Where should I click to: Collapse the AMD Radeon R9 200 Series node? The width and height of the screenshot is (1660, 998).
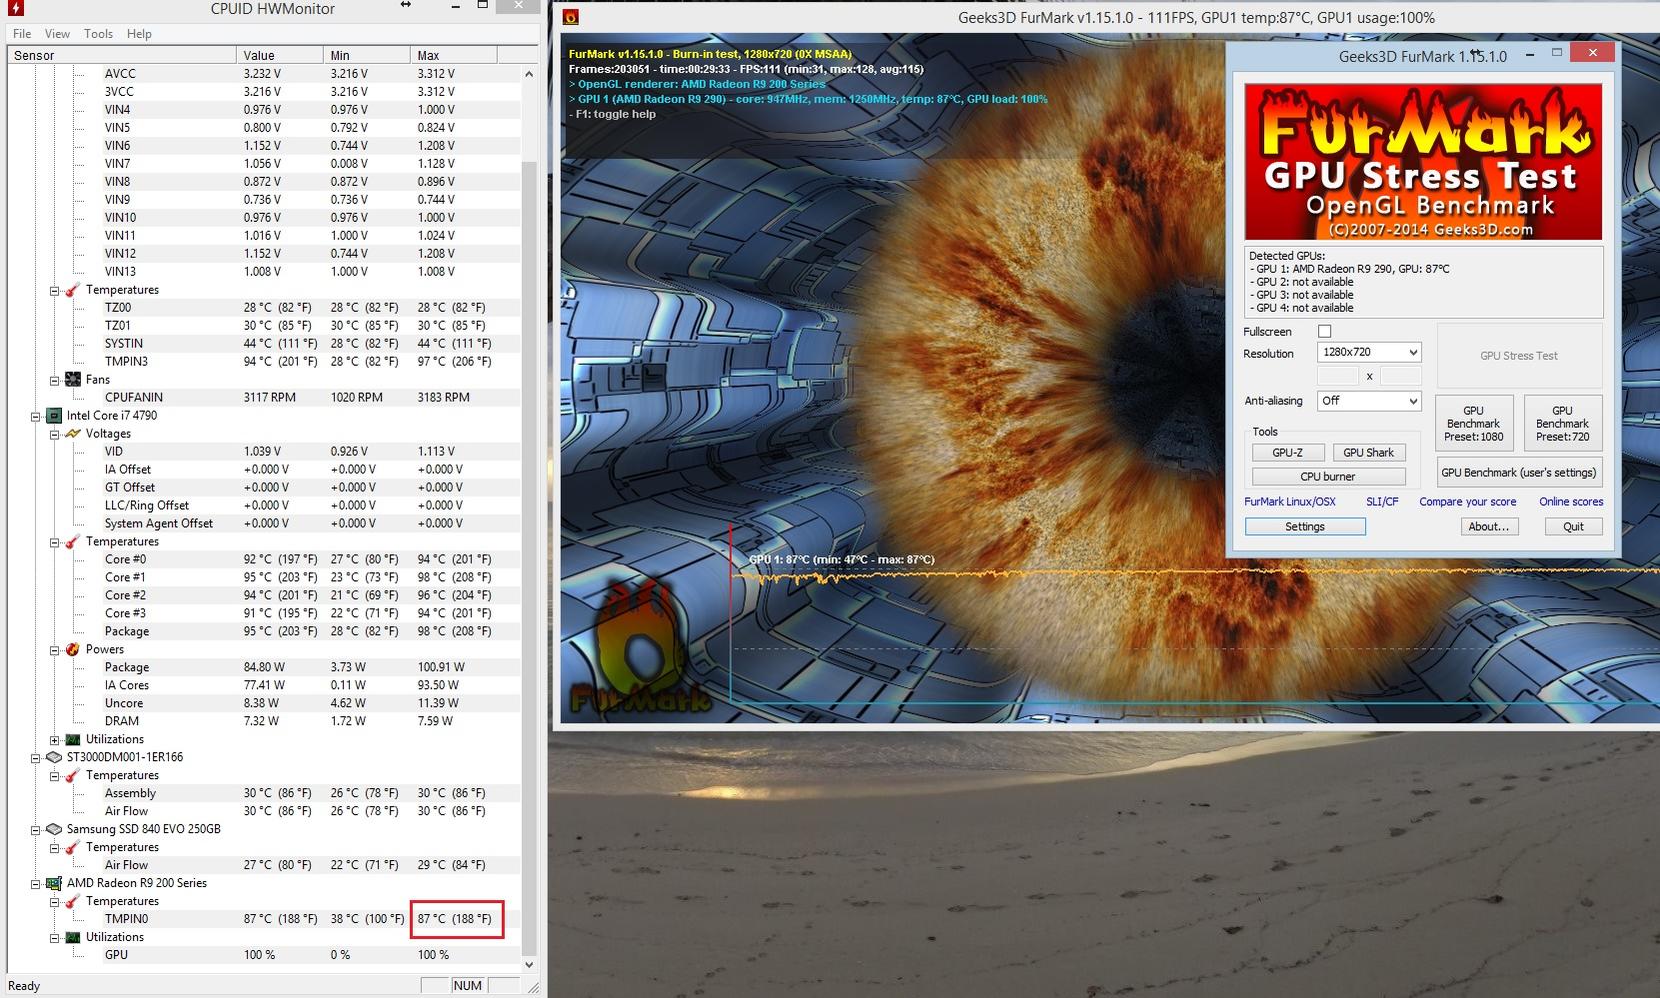pos(36,884)
